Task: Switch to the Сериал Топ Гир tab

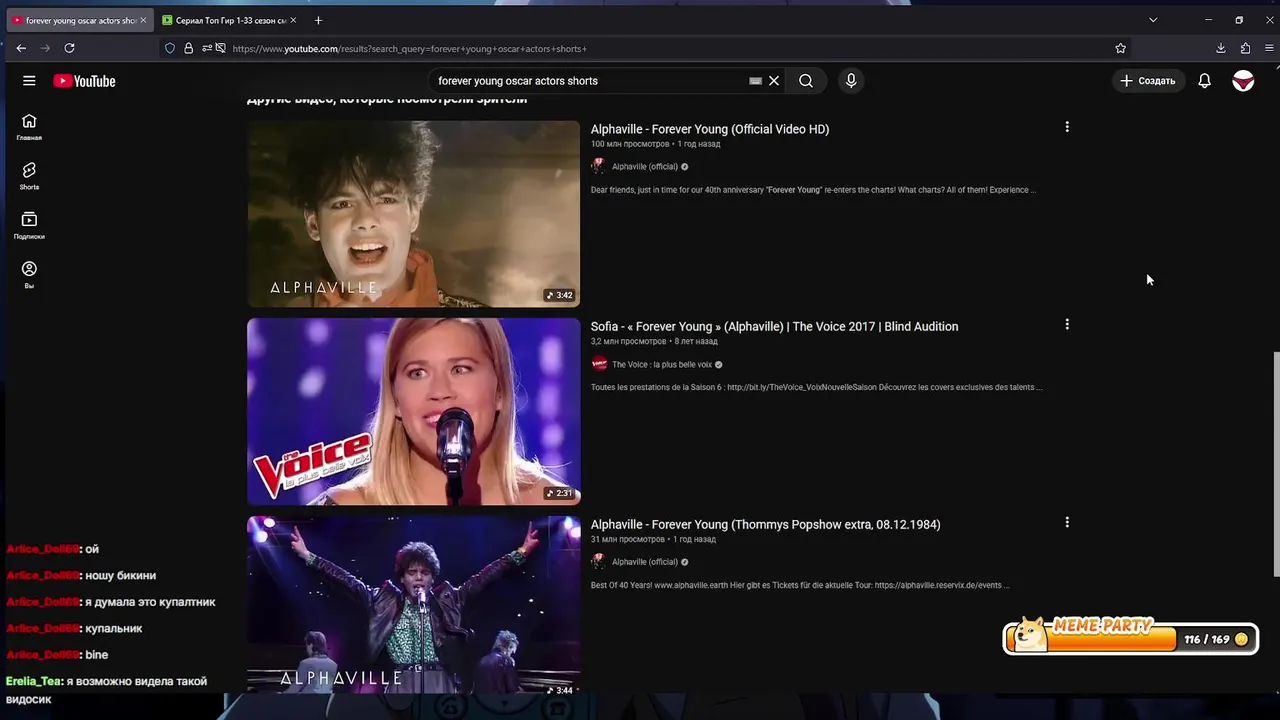Action: tap(231, 20)
